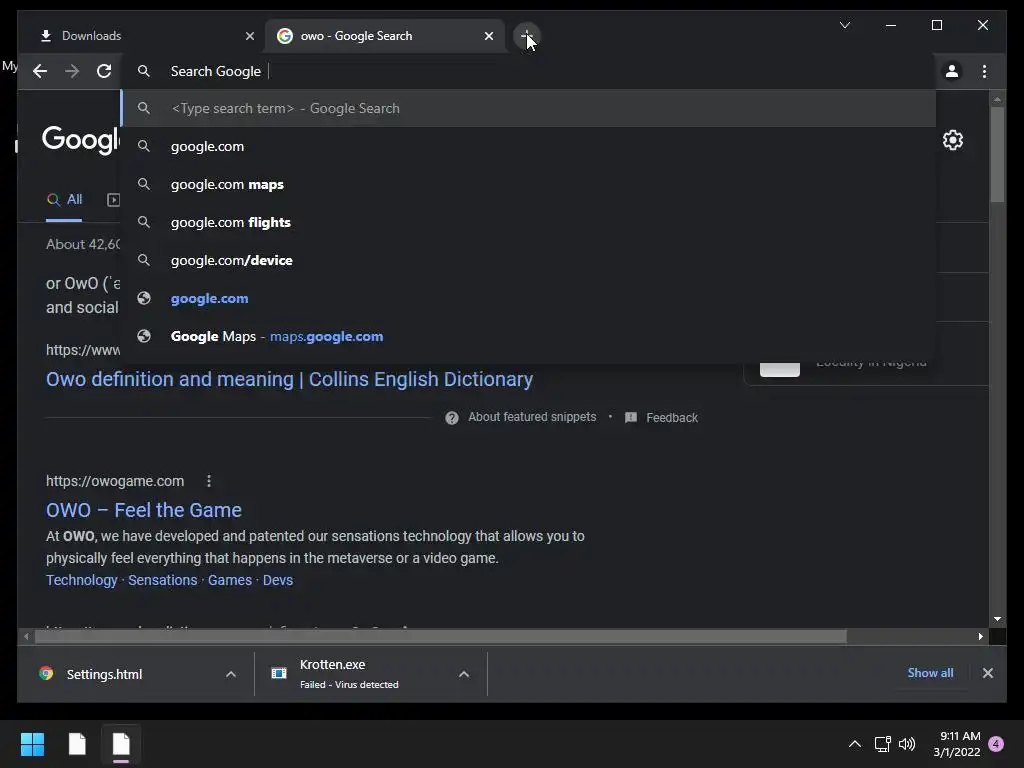Select first google.com search suggestion

(x=529, y=146)
